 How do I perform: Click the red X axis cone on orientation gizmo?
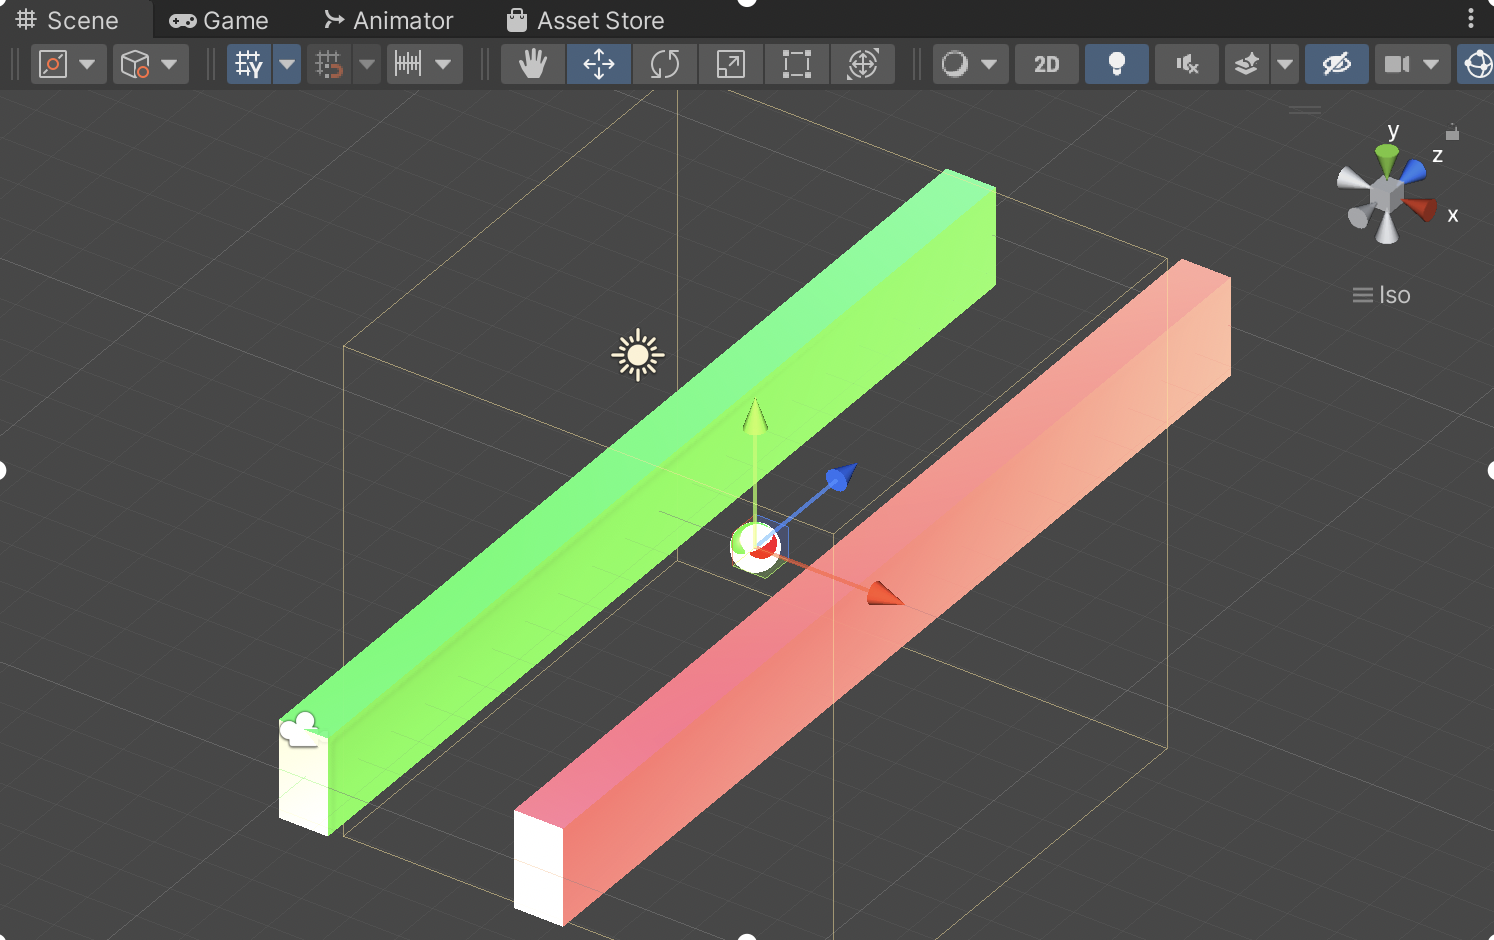[x=1420, y=209]
